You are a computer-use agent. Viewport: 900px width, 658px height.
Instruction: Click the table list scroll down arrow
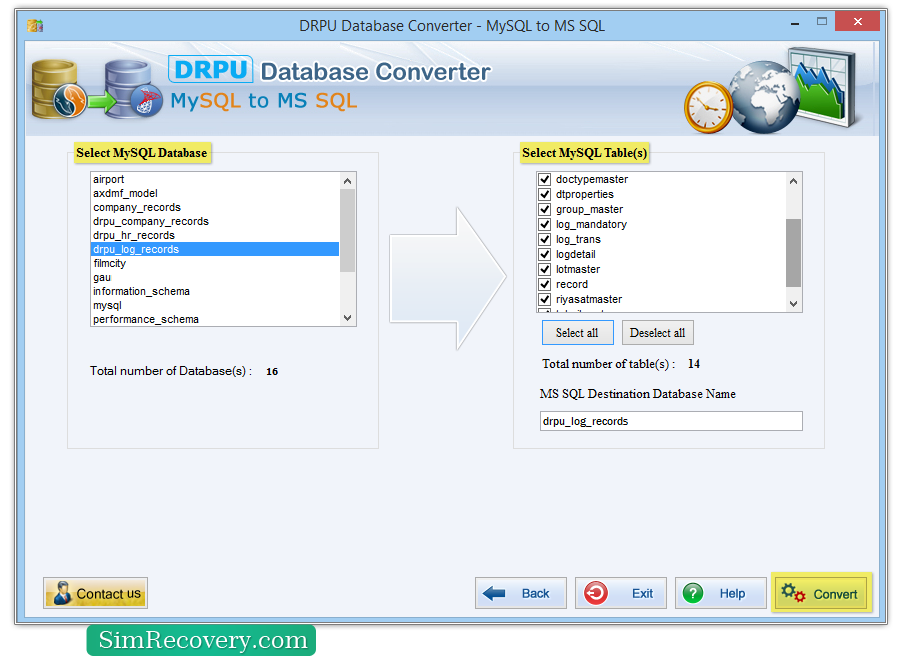[793, 304]
